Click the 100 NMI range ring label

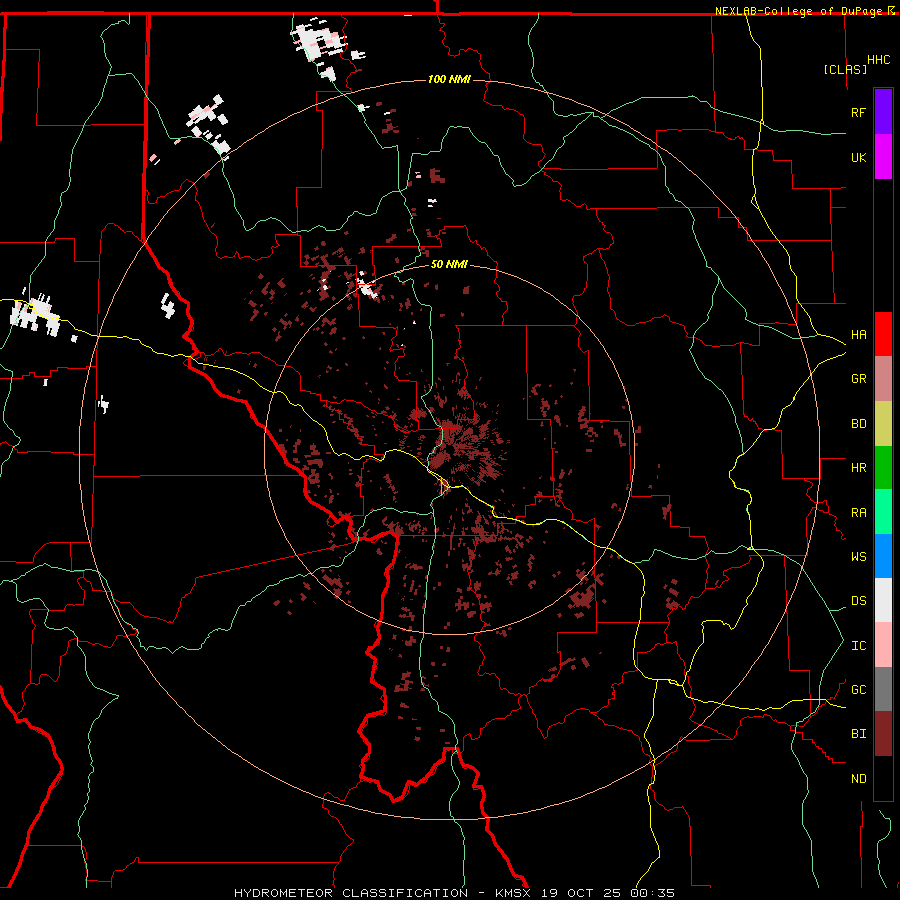pos(449,79)
